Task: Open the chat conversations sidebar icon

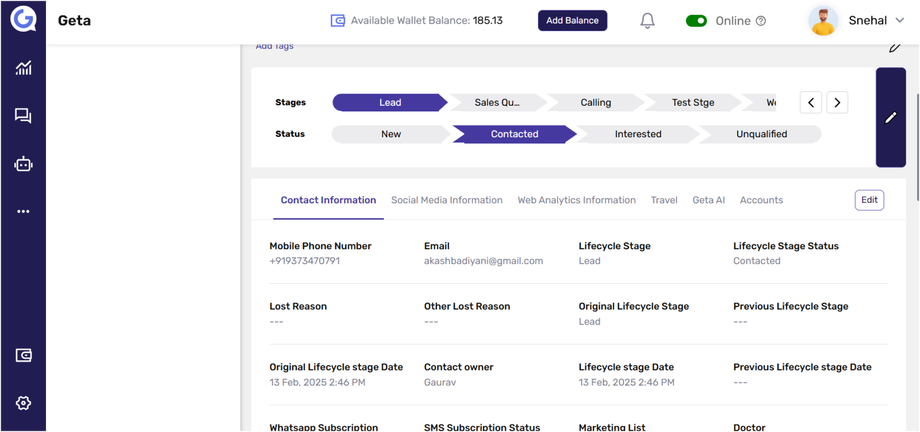Action: (23, 116)
